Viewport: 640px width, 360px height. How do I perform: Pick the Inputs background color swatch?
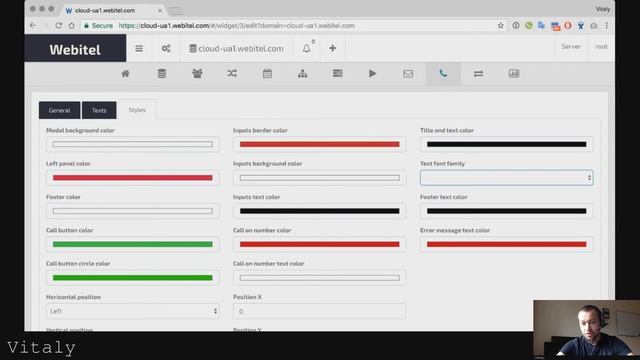tap(320, 178)
